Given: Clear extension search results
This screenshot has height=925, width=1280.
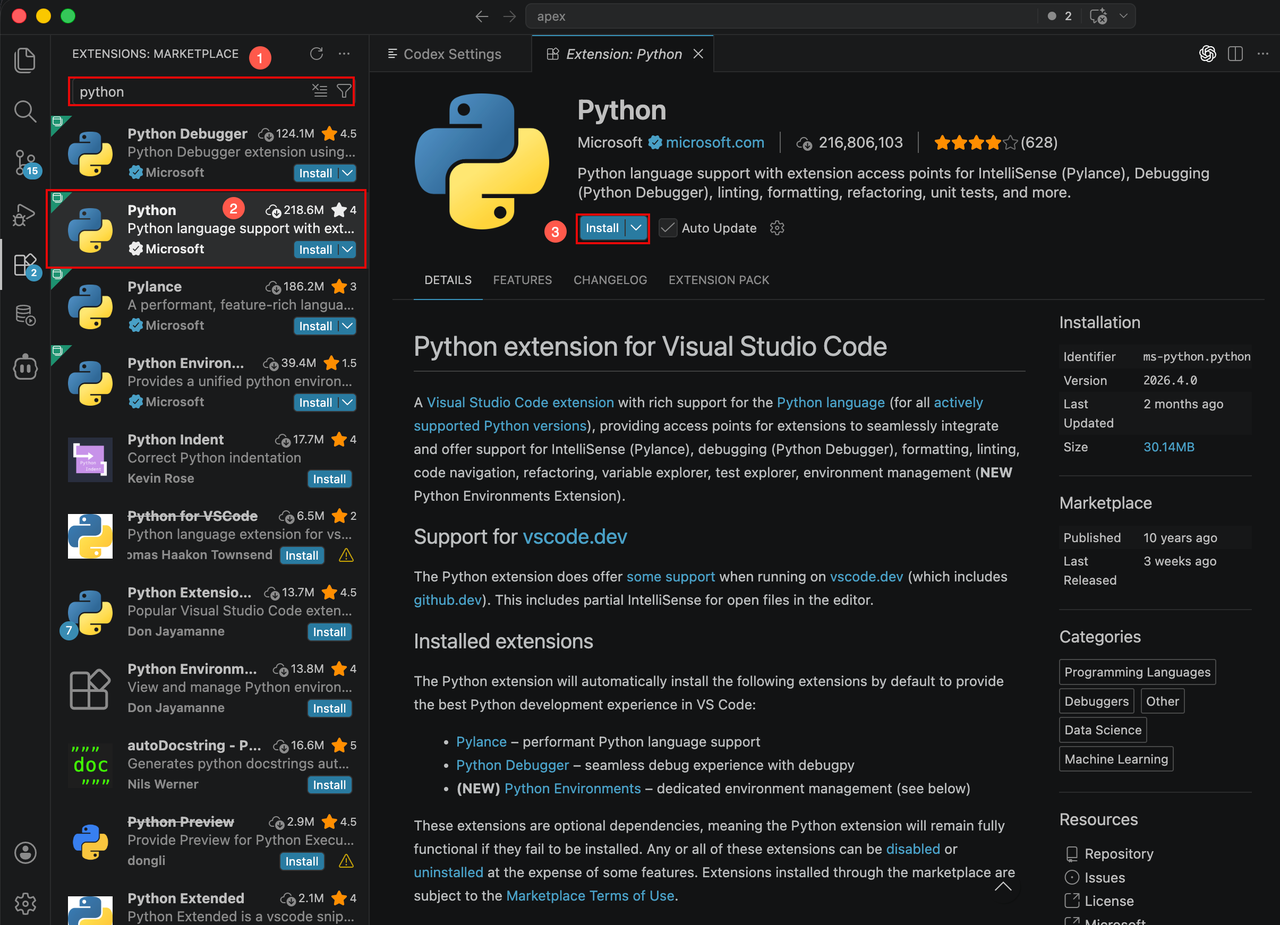Looking at the screenshot, I should pos(319,91).
